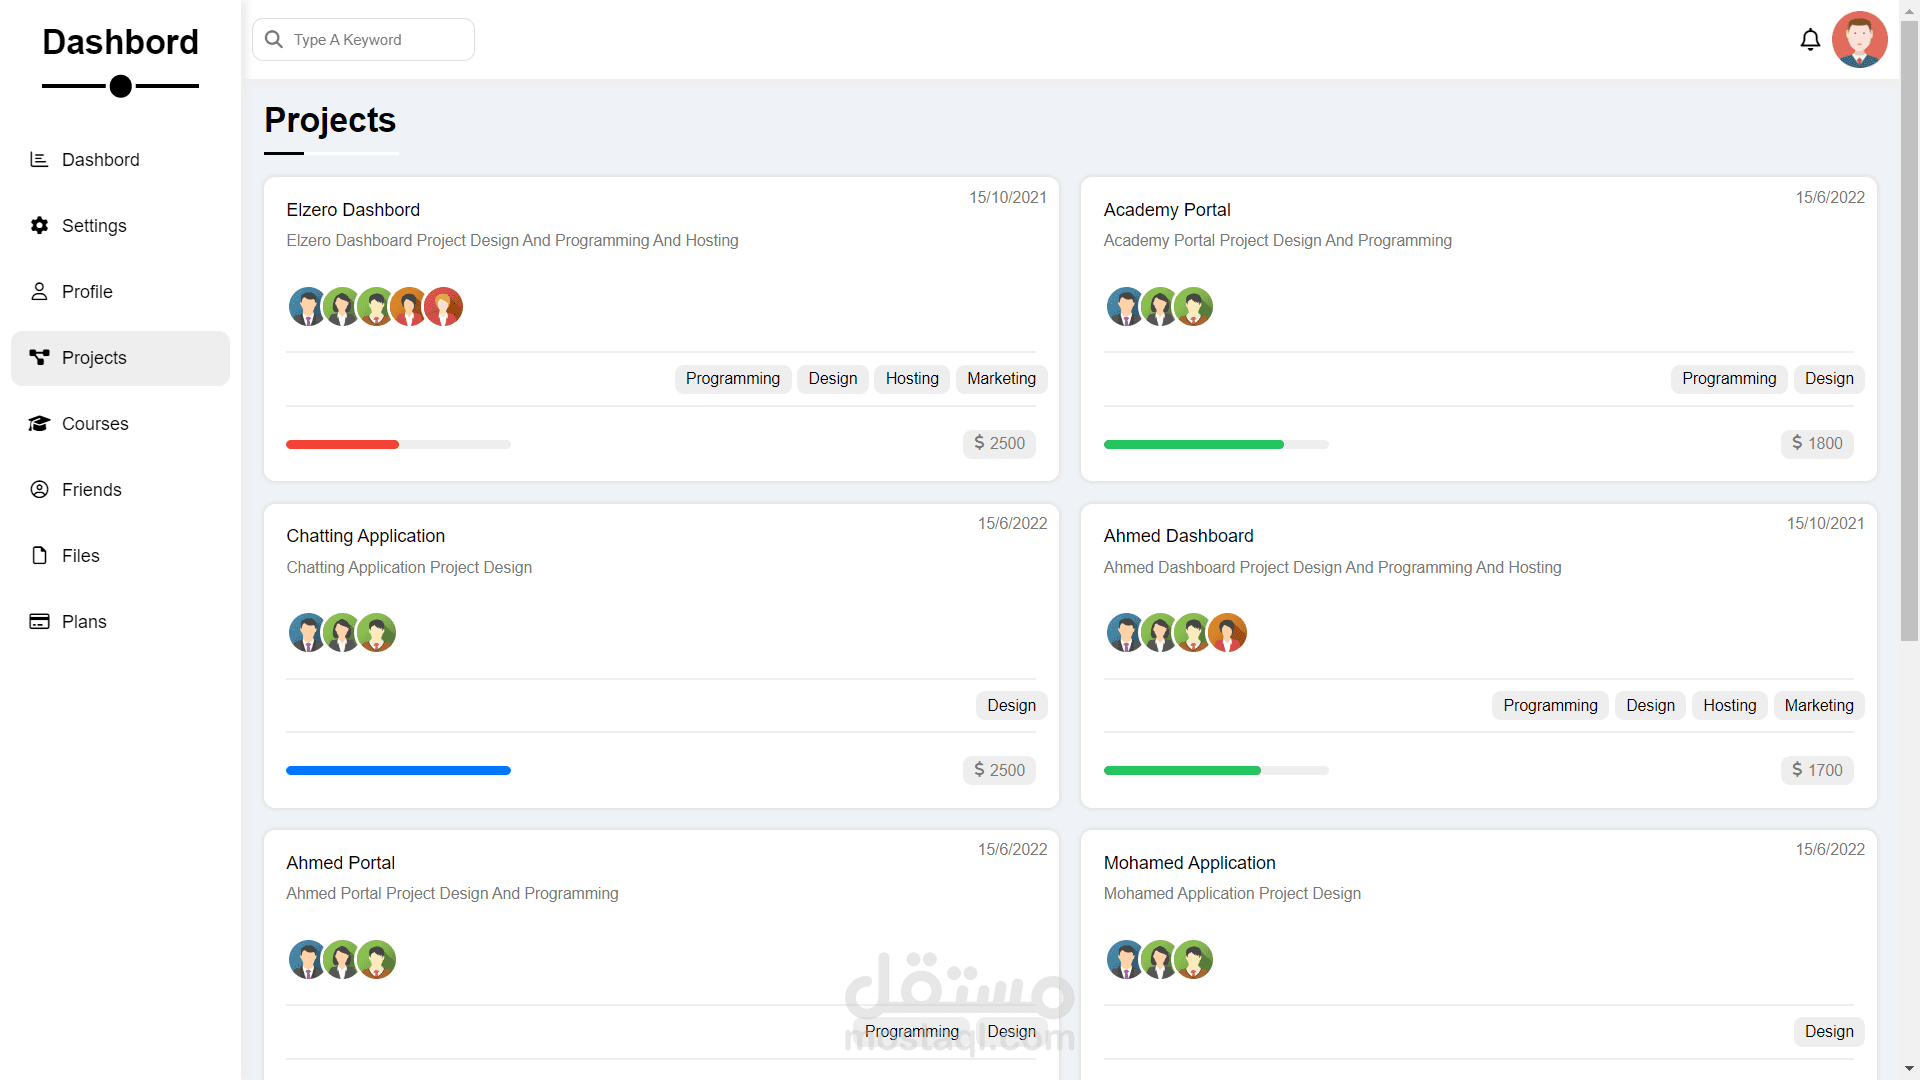Click the Profile person icon
The image size is (1920, 1080).
pyautogui.click(x=39, y=292)
